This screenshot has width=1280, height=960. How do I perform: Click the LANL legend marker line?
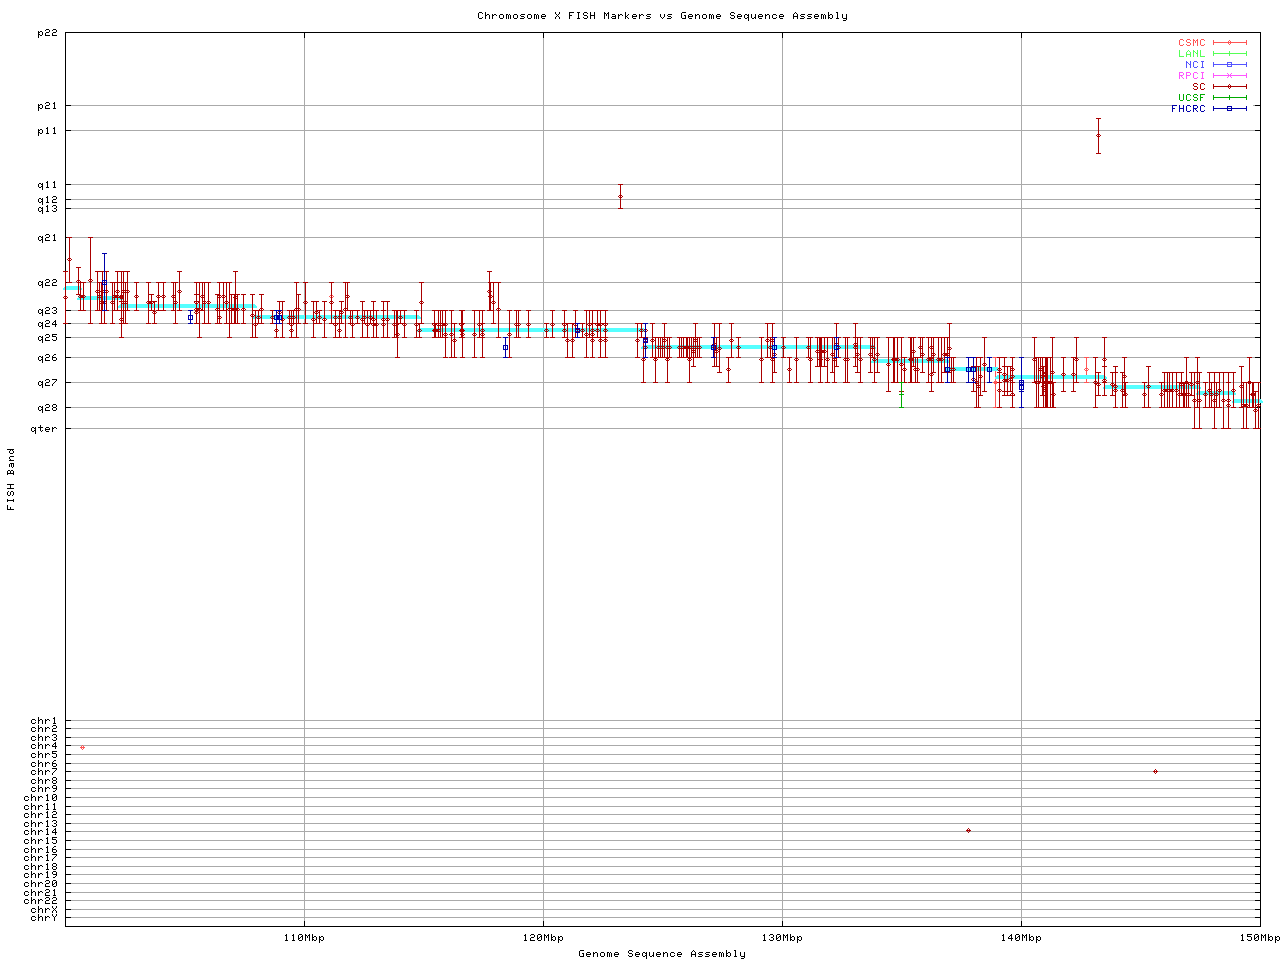pos(1229,54)
